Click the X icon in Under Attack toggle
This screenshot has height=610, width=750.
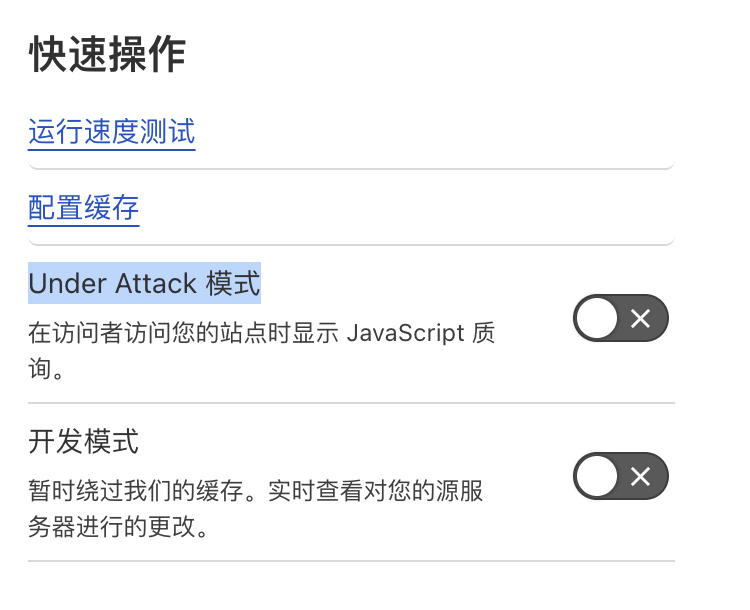click(x=640, y=318)
